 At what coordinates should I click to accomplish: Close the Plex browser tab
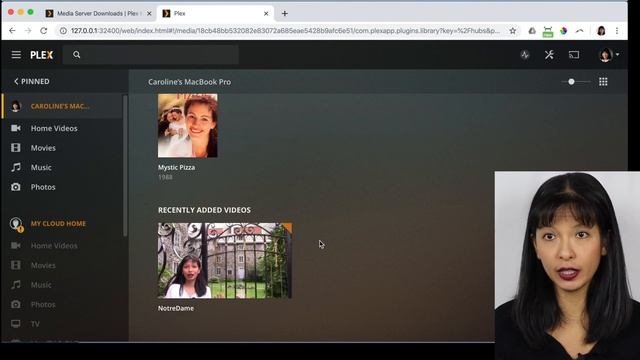266,13
